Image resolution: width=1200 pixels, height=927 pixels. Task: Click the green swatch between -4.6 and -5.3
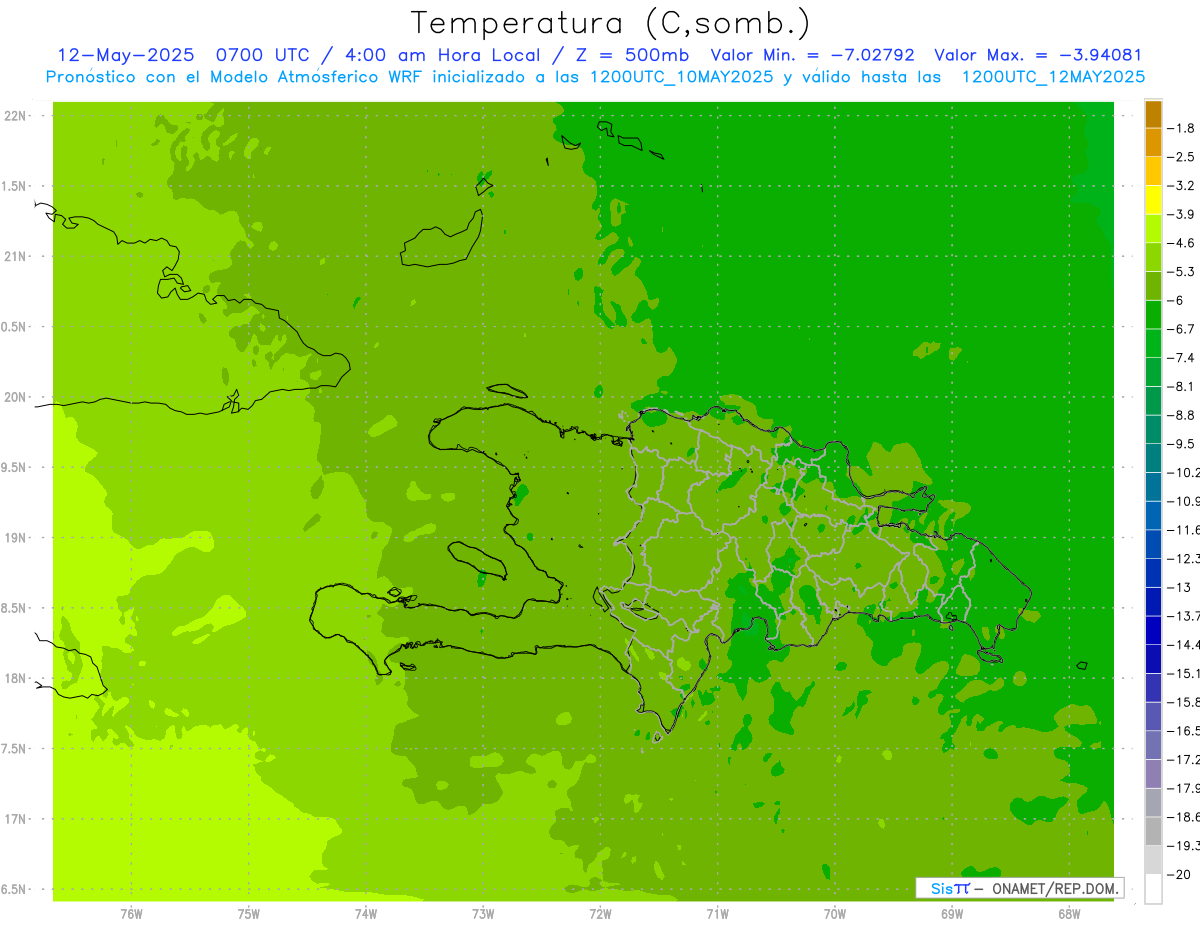tap(1153, 257)
